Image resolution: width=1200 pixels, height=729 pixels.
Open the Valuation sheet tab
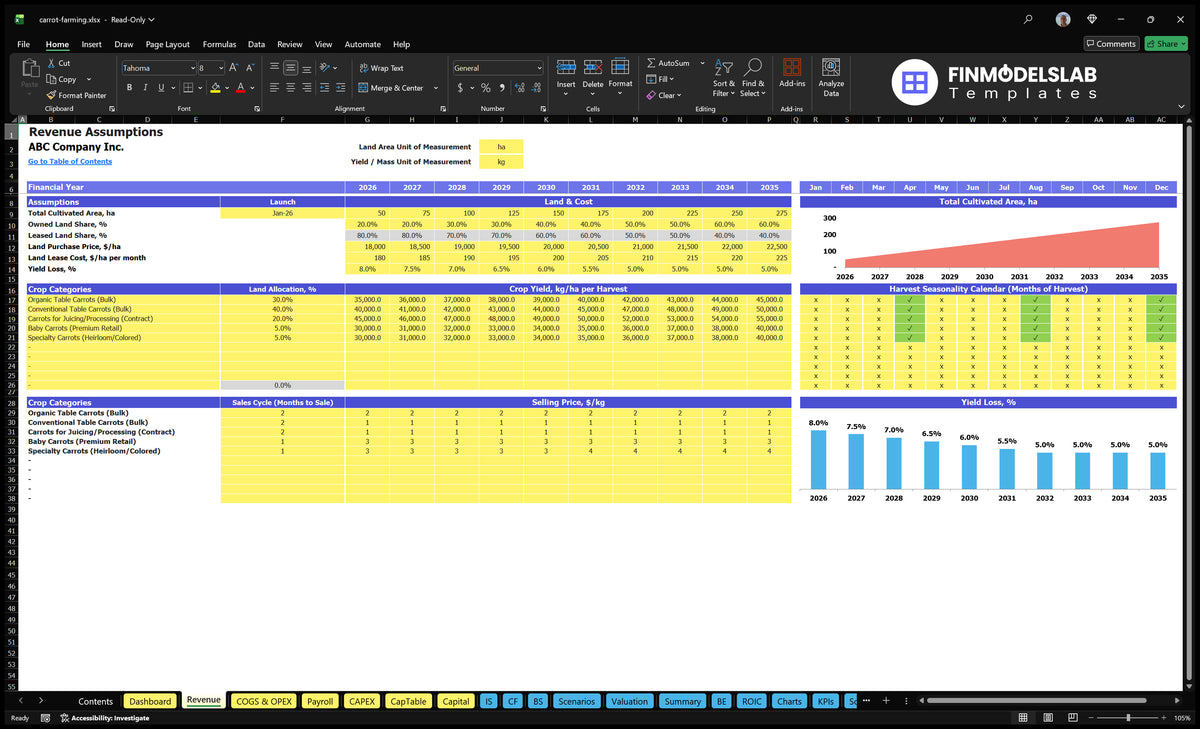(629, 701)
